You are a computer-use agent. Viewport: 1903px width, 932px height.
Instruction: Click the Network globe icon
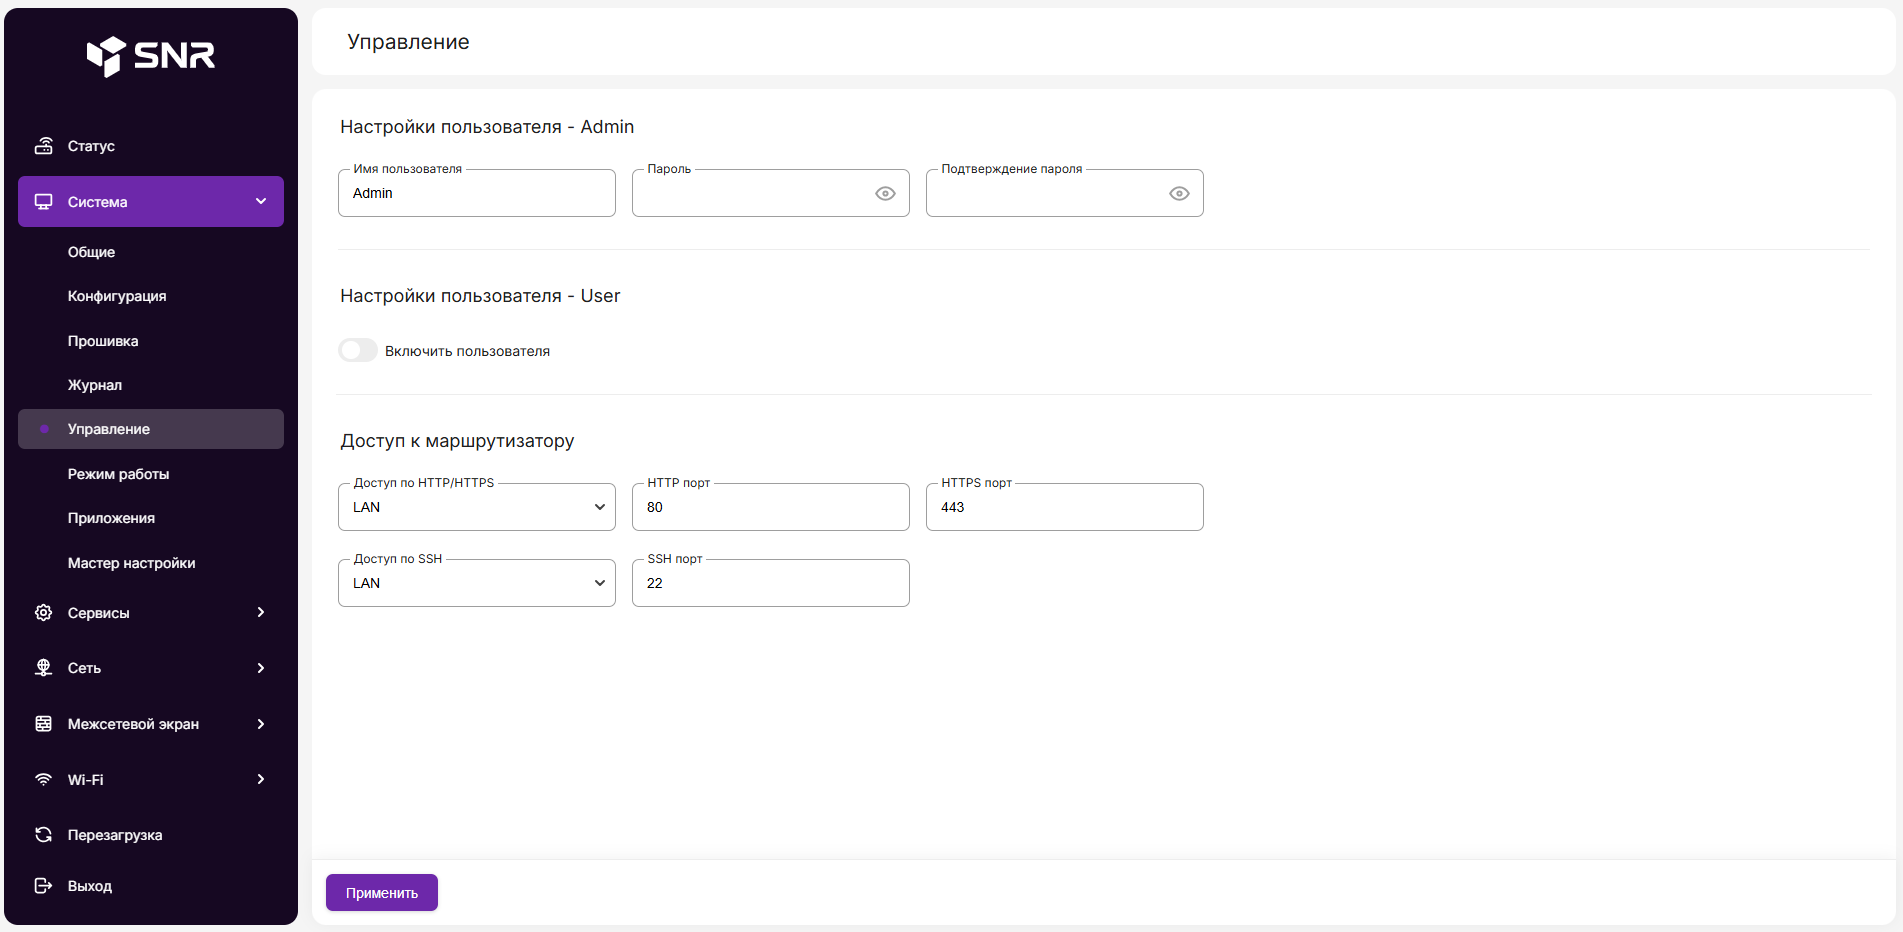click(x=43, y=668)
